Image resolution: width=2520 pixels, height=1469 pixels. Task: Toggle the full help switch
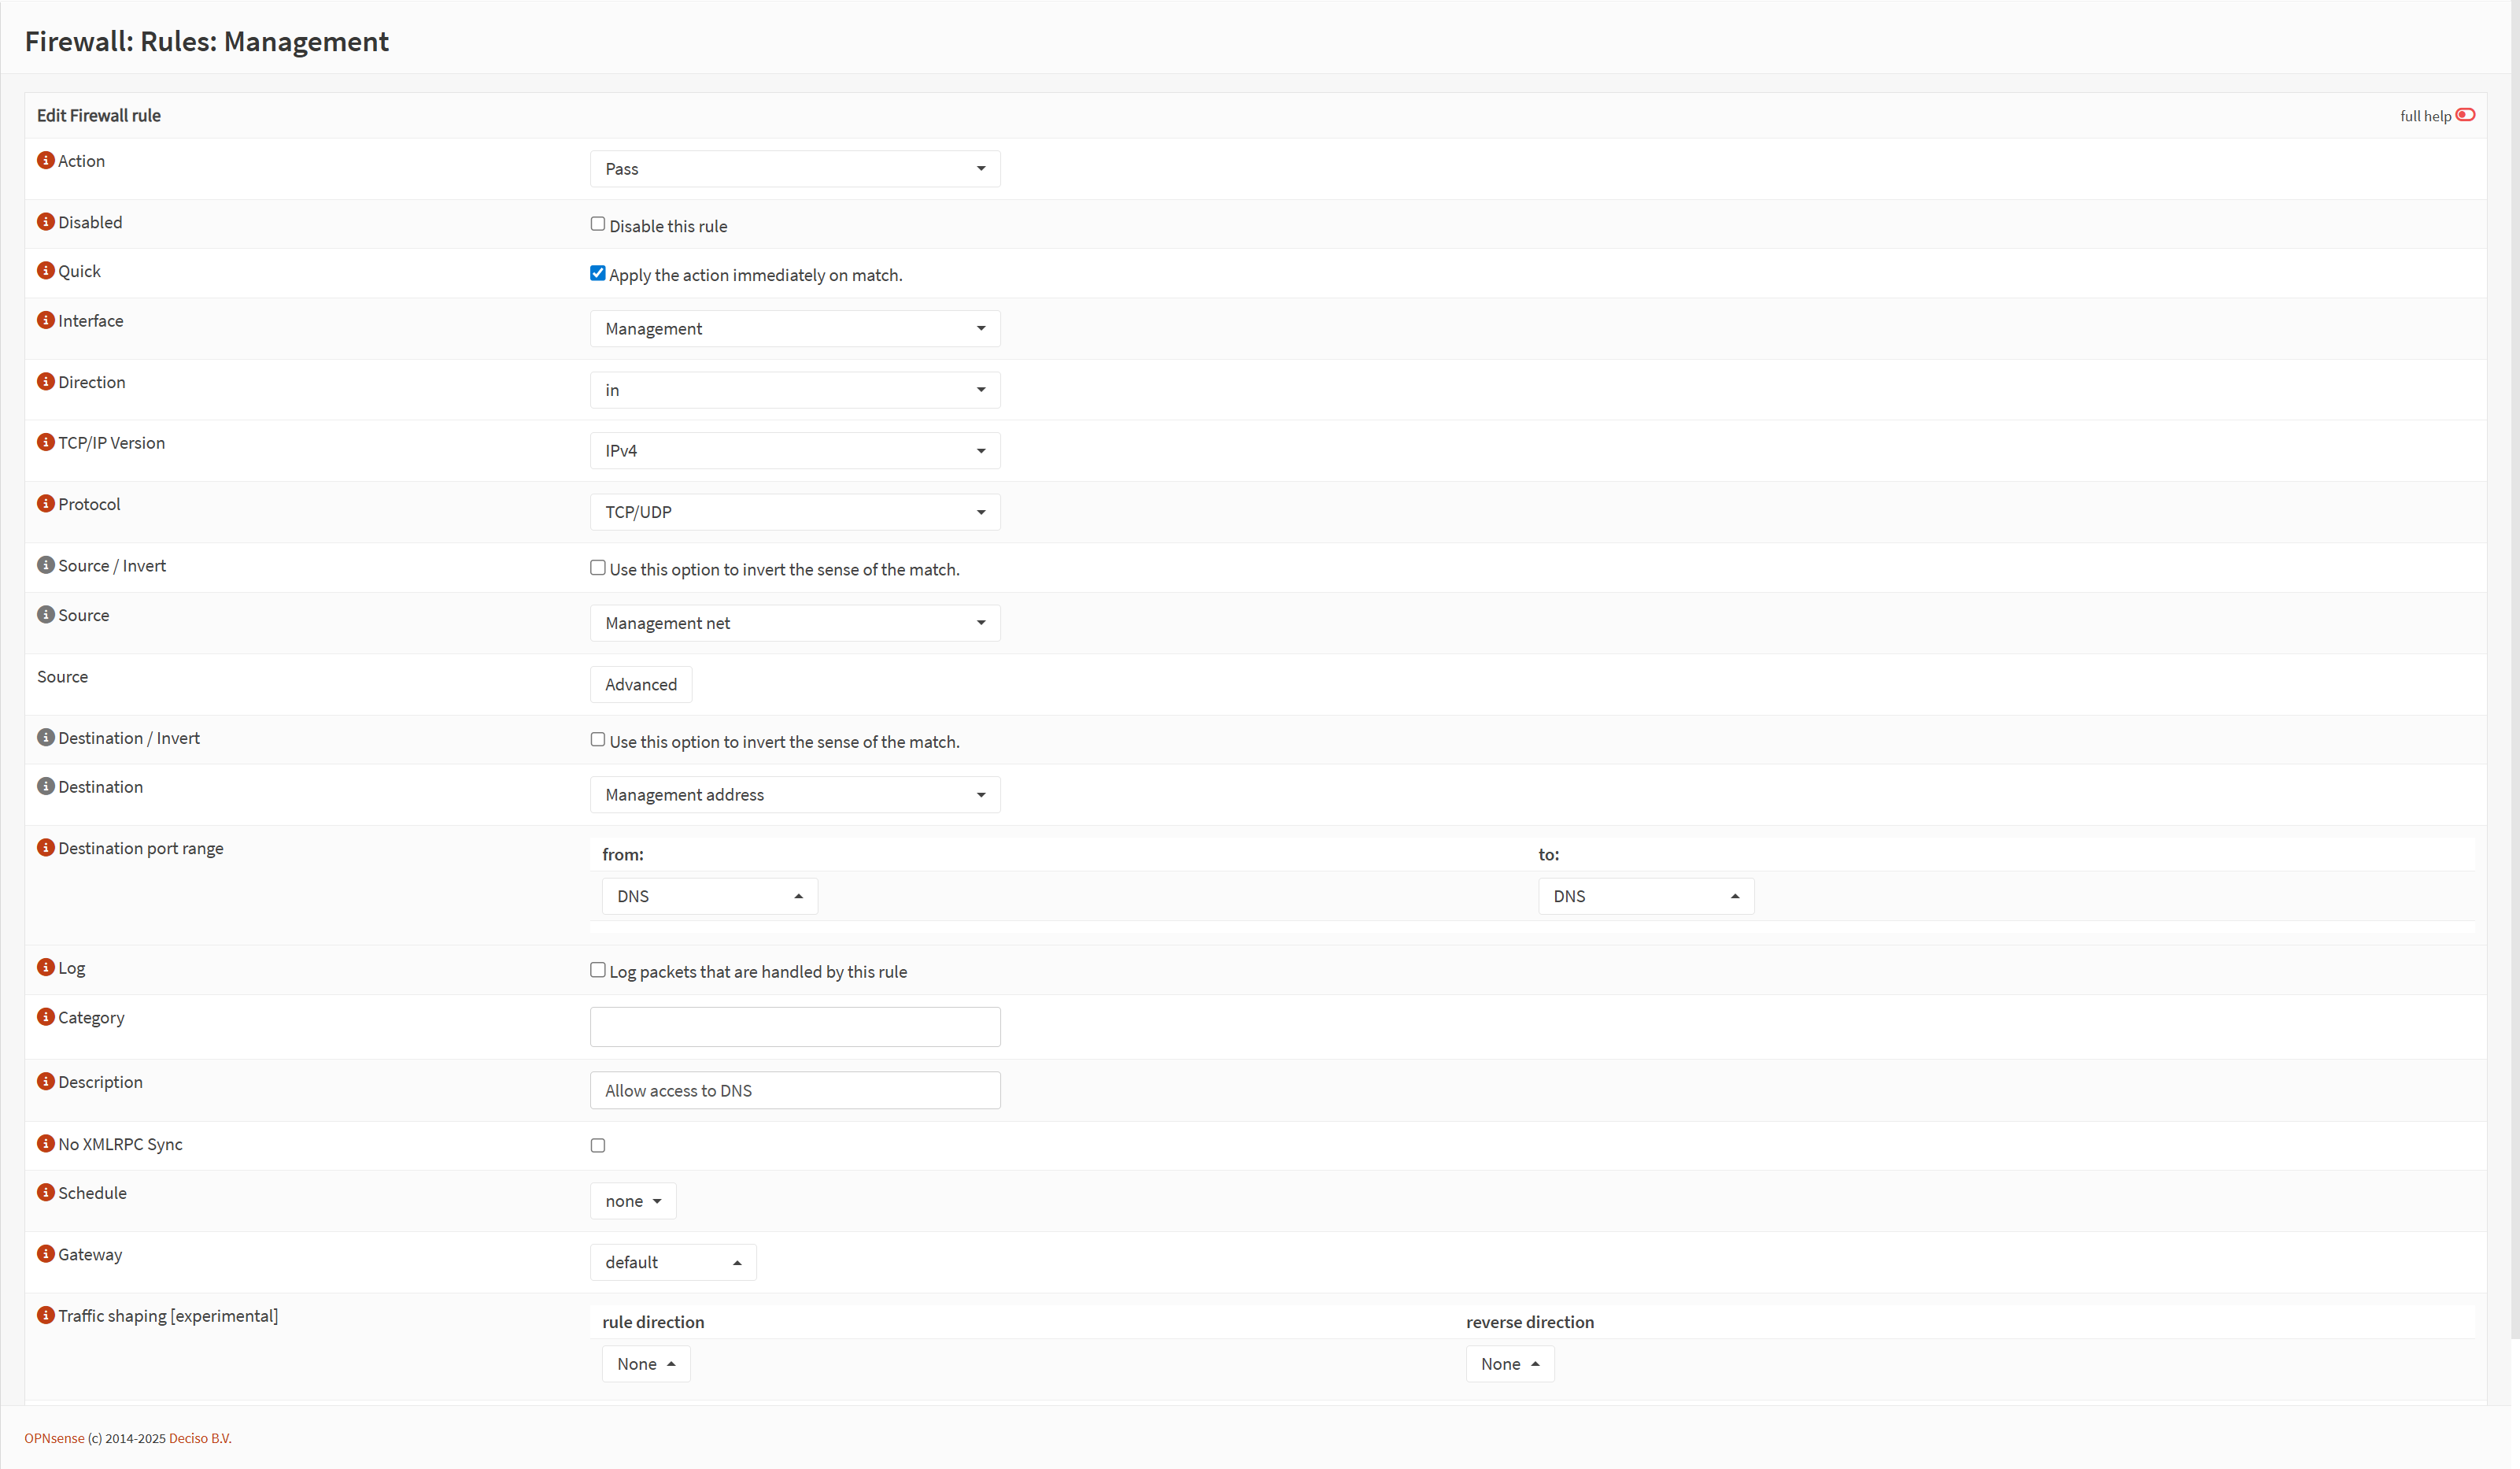point(2465,115)
